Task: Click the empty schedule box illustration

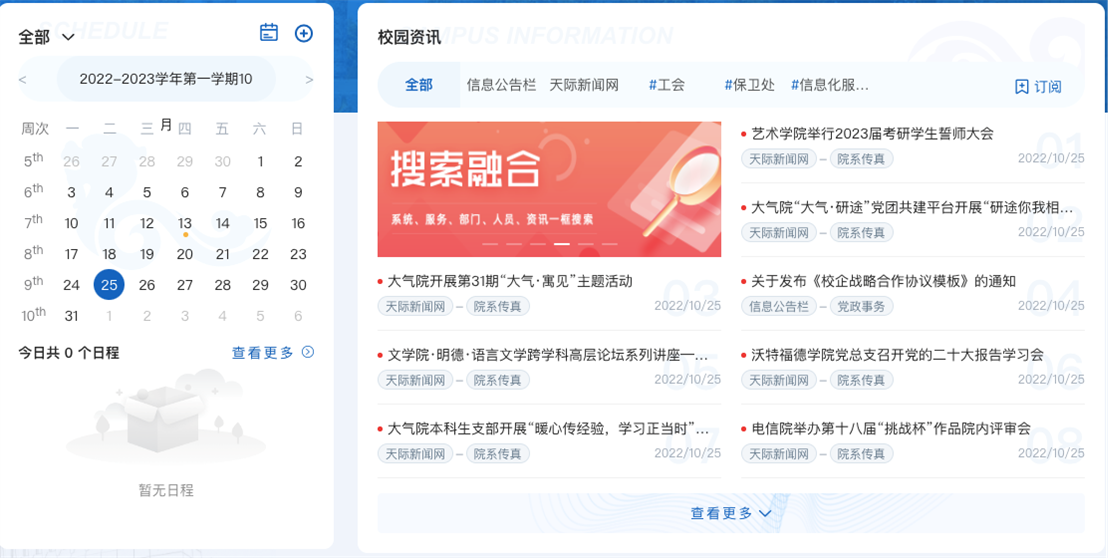Action: click(165, 420)
